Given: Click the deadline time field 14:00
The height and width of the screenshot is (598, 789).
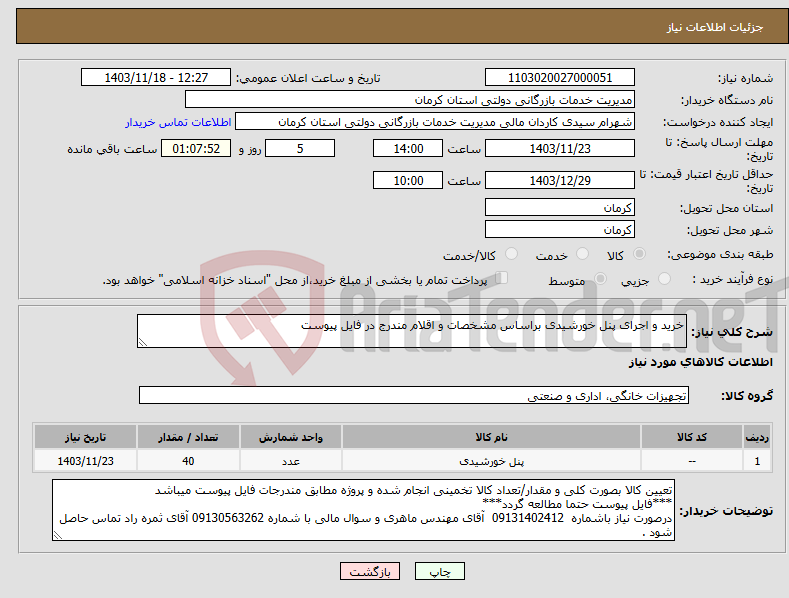Looking at the screenshot, I should coord(408,148).
